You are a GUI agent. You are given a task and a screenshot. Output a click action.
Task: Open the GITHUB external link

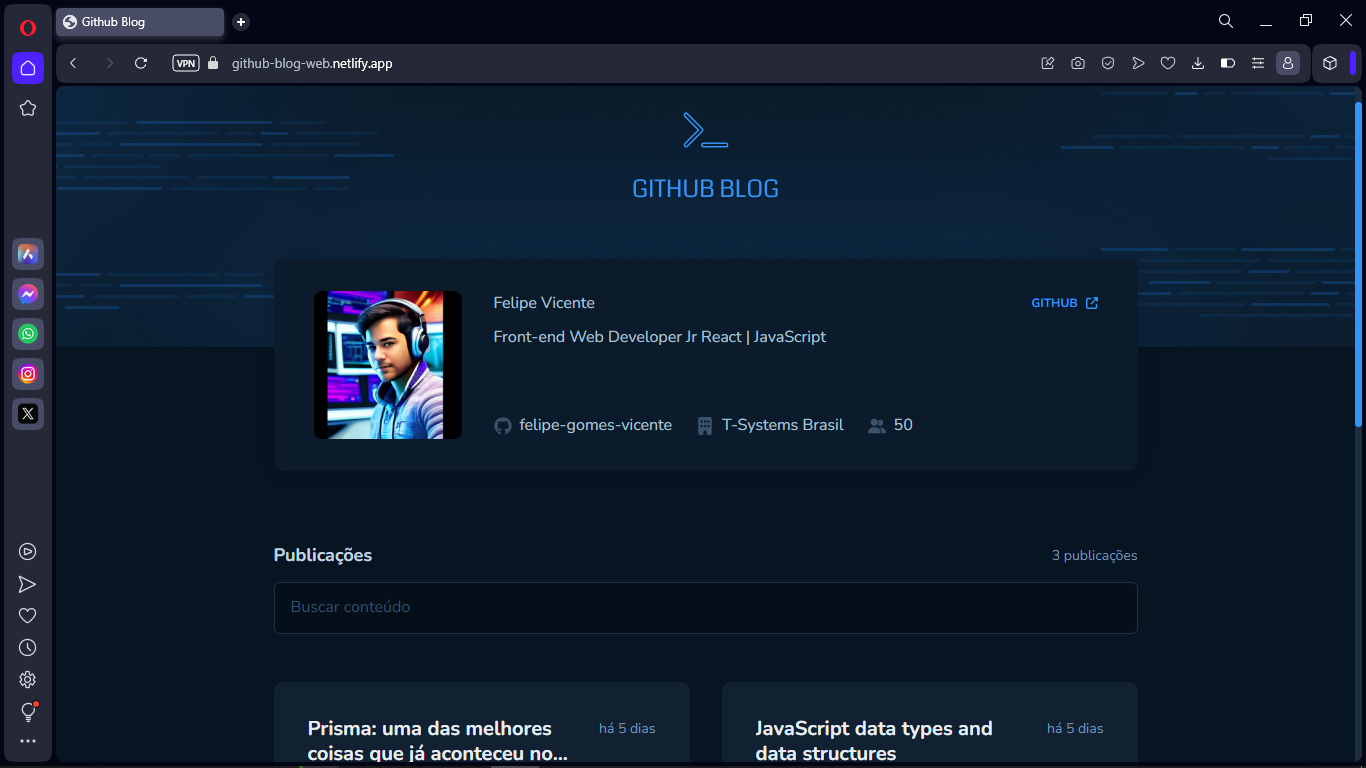point(1065,303)
